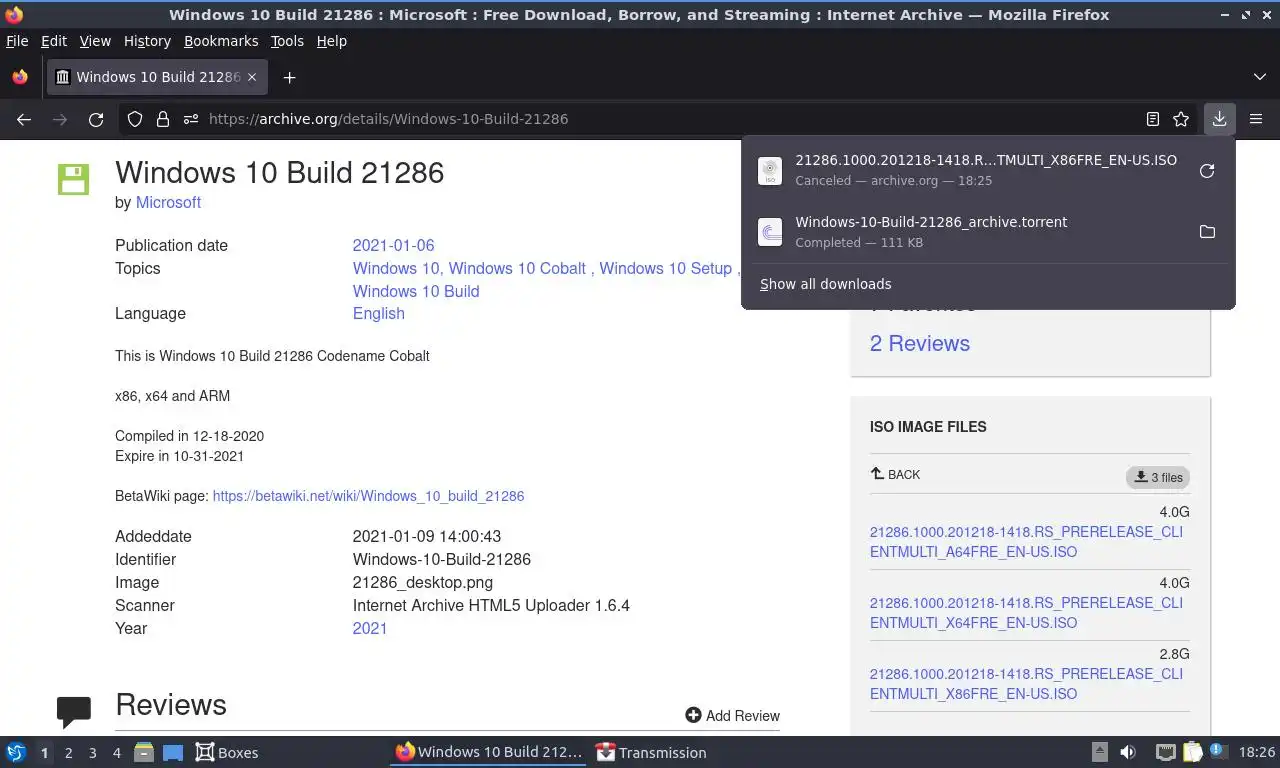
Task: Open the File menu
Action: (x=17, y=41)
